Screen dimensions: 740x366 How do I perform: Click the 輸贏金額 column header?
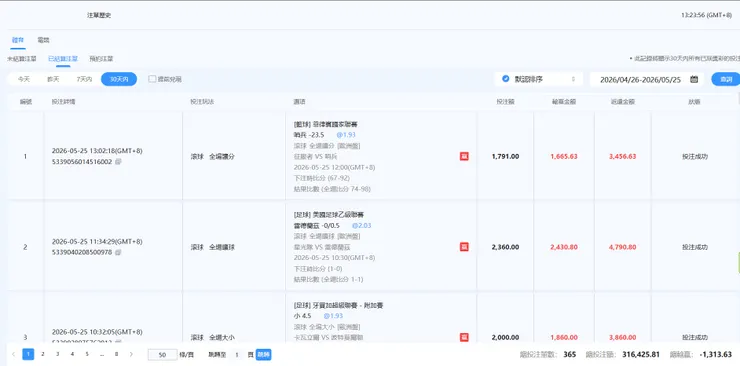click(564, 101)
